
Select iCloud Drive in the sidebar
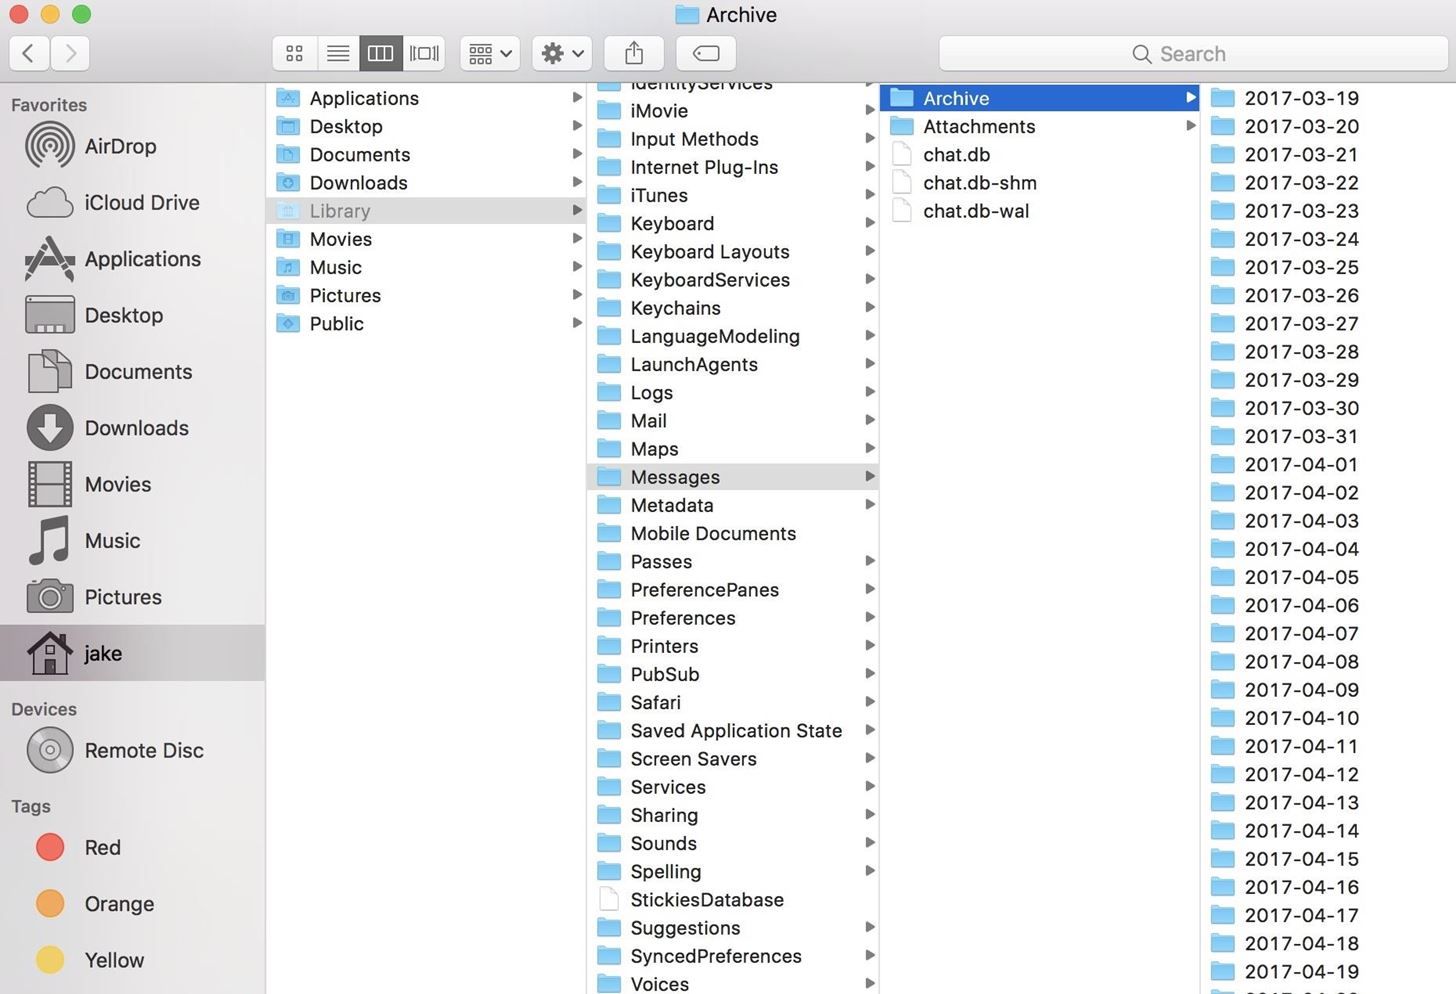(141, 203)
